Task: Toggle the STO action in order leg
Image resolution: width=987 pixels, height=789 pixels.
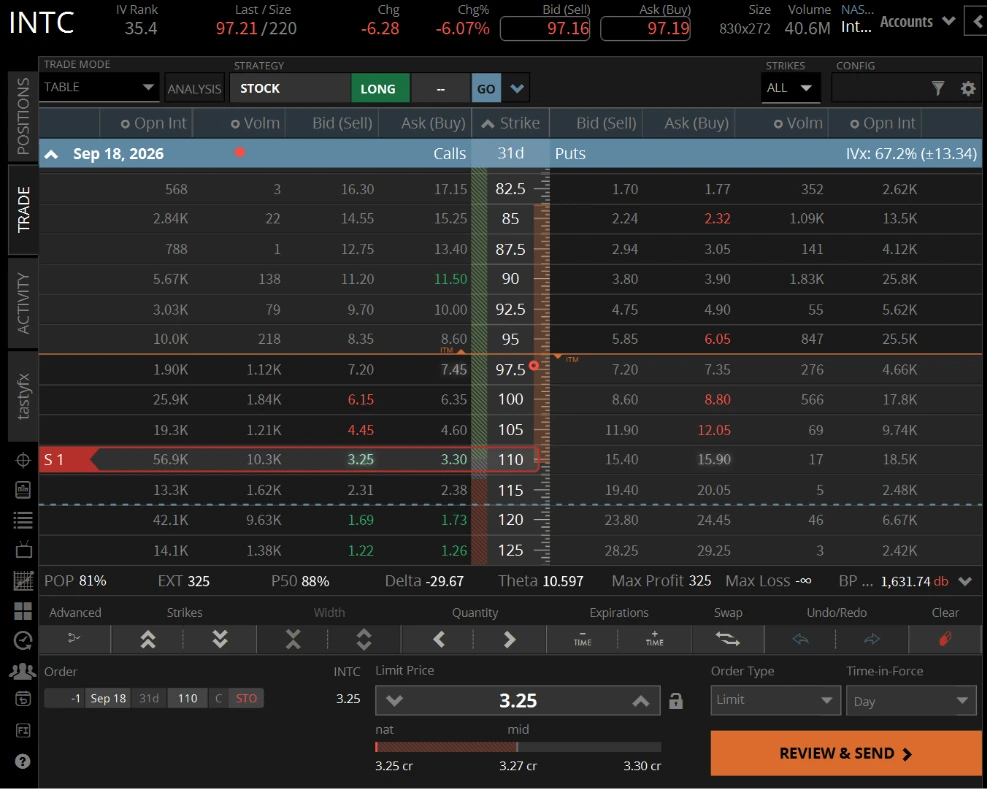Action: pyautogui.click(x=246, y=698)
